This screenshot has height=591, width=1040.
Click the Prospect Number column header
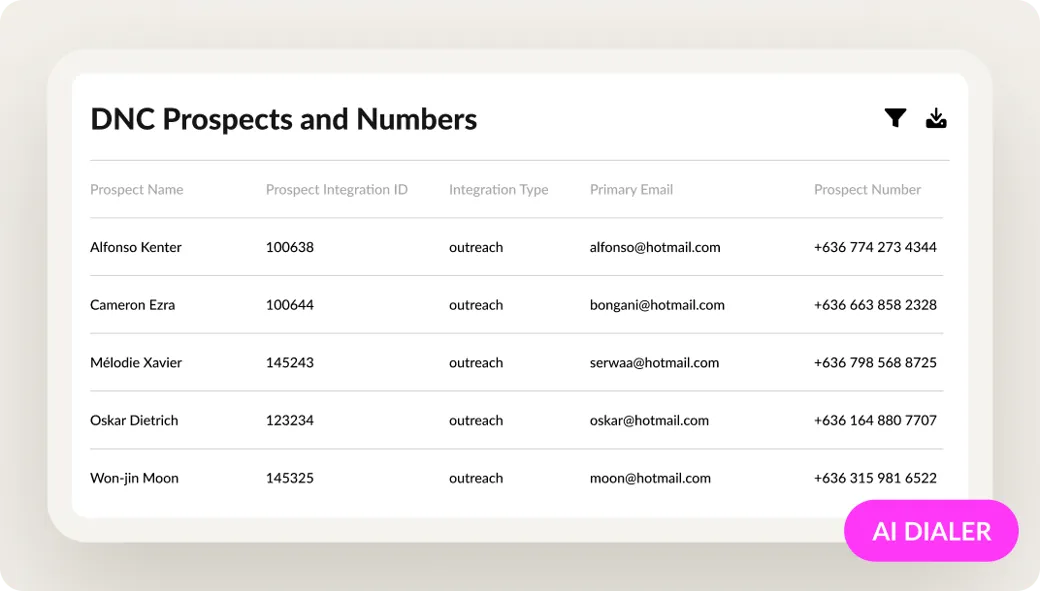click(867, 190)
